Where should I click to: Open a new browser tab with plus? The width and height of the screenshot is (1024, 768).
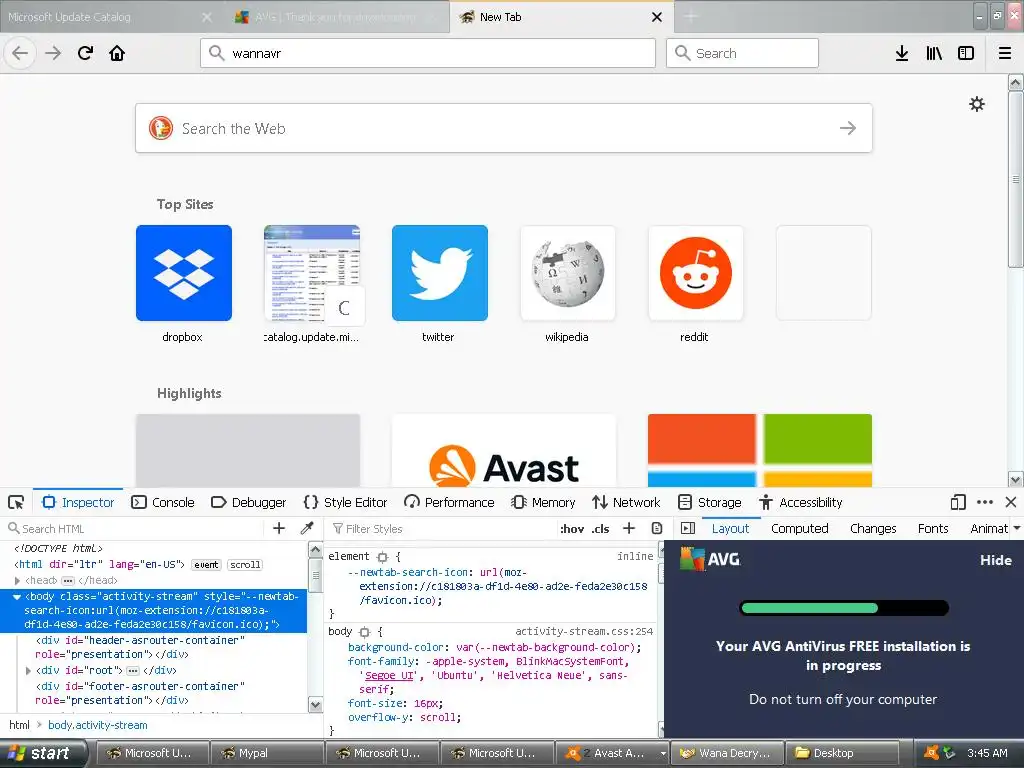691,17
